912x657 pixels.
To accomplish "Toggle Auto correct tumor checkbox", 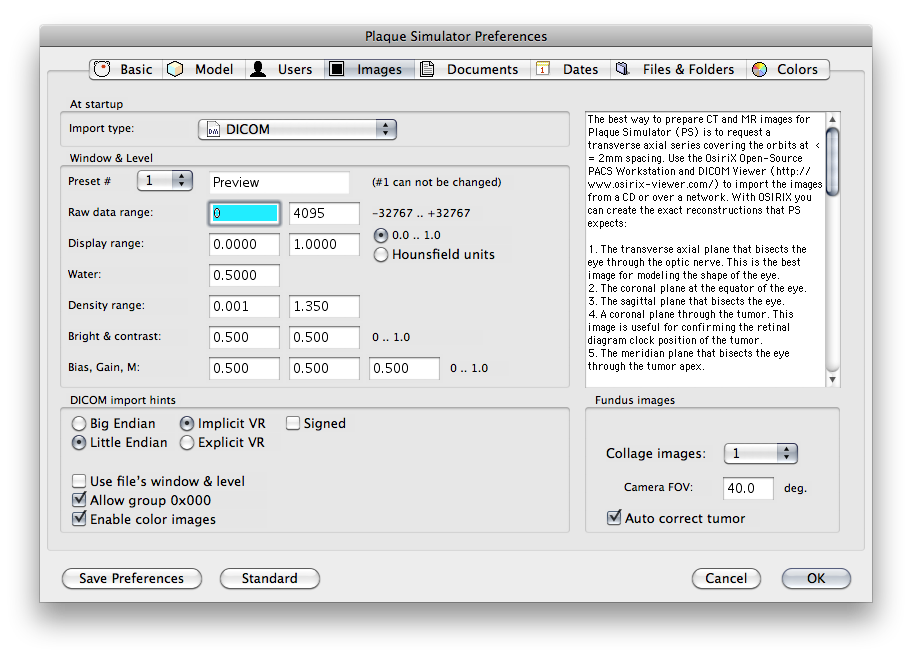I will [x=614, y=517].
